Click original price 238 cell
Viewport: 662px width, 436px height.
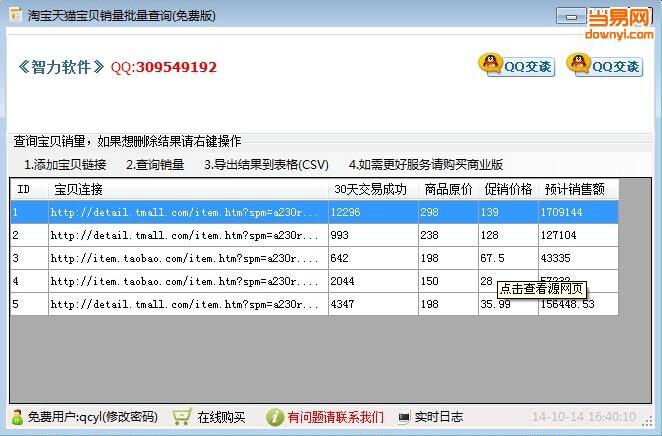(x=448, y=235)
